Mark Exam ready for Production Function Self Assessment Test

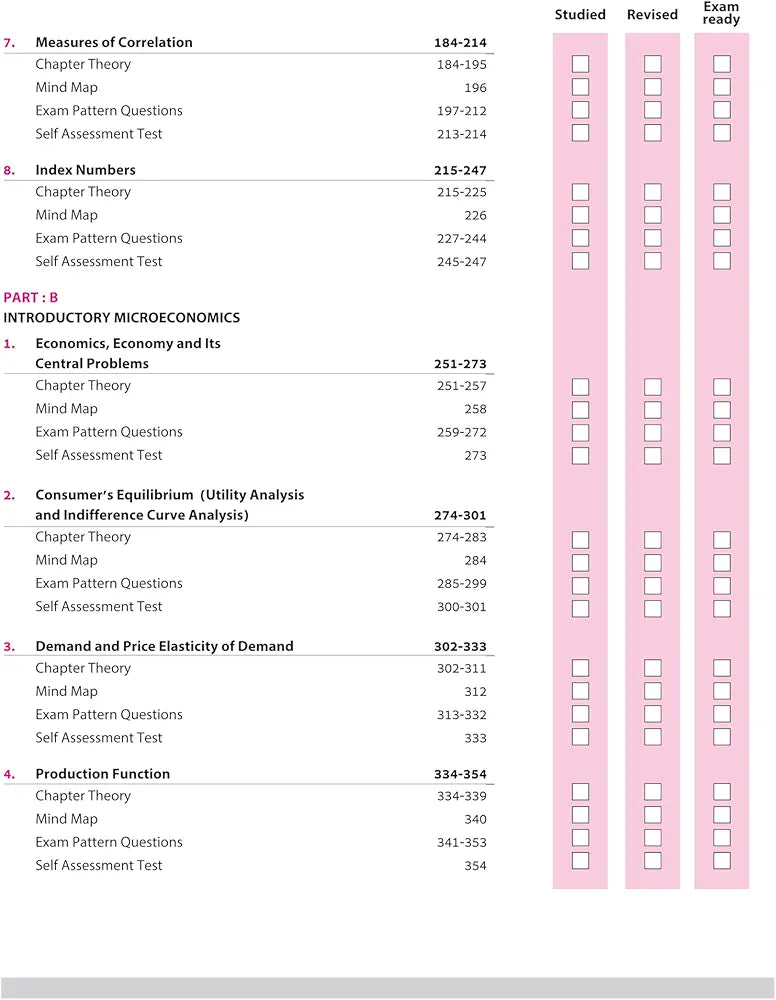coord(722,861)
